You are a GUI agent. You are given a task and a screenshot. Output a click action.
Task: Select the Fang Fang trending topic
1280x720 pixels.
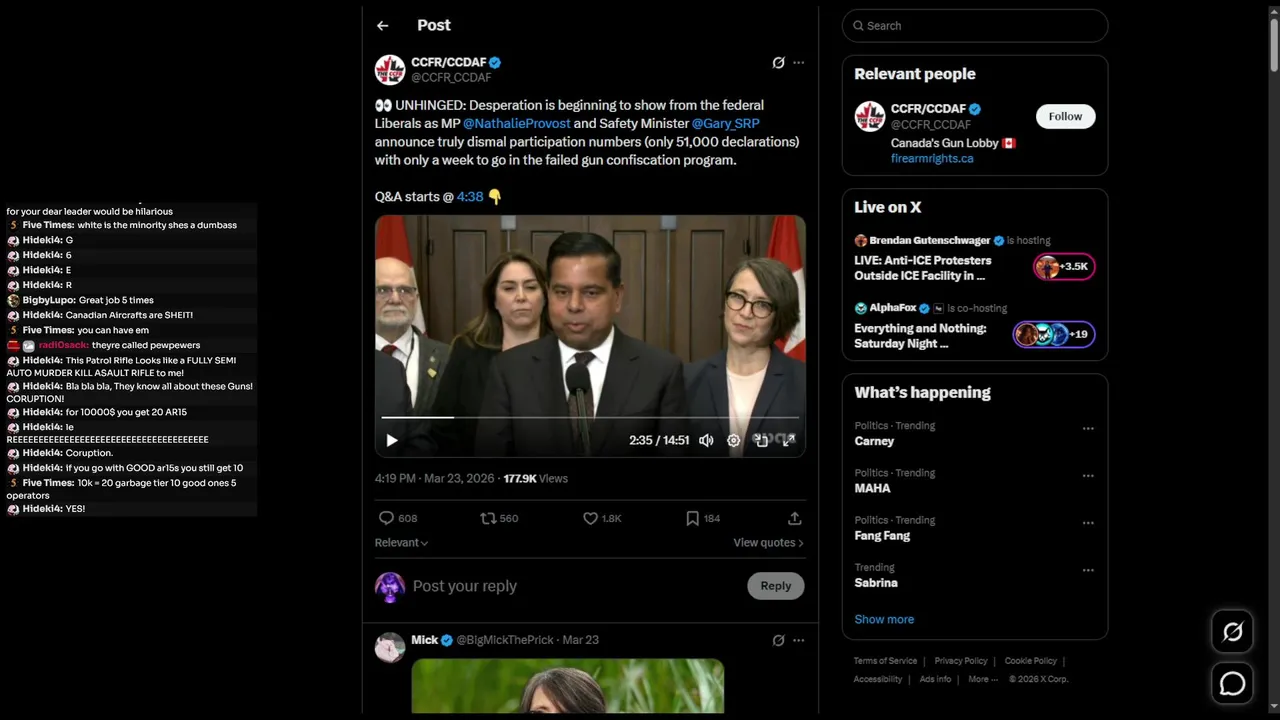[882, 535]
